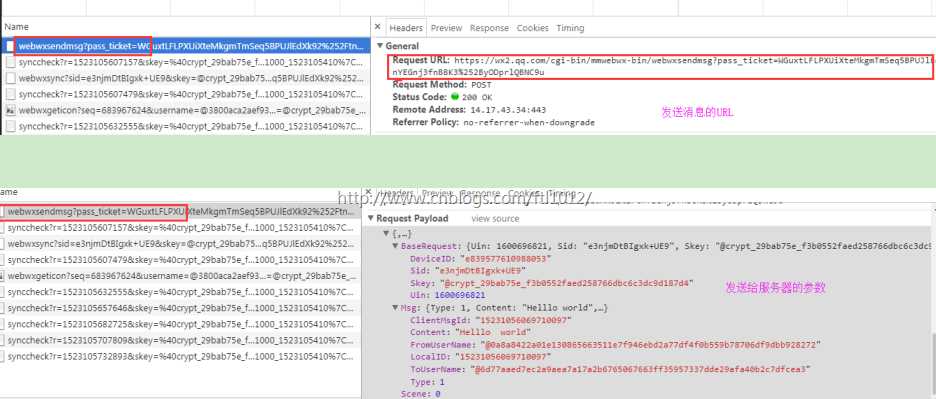Collapse the Request Payload section
The height and width of the screenshot is (399, 936).
(x=371, y=219)
